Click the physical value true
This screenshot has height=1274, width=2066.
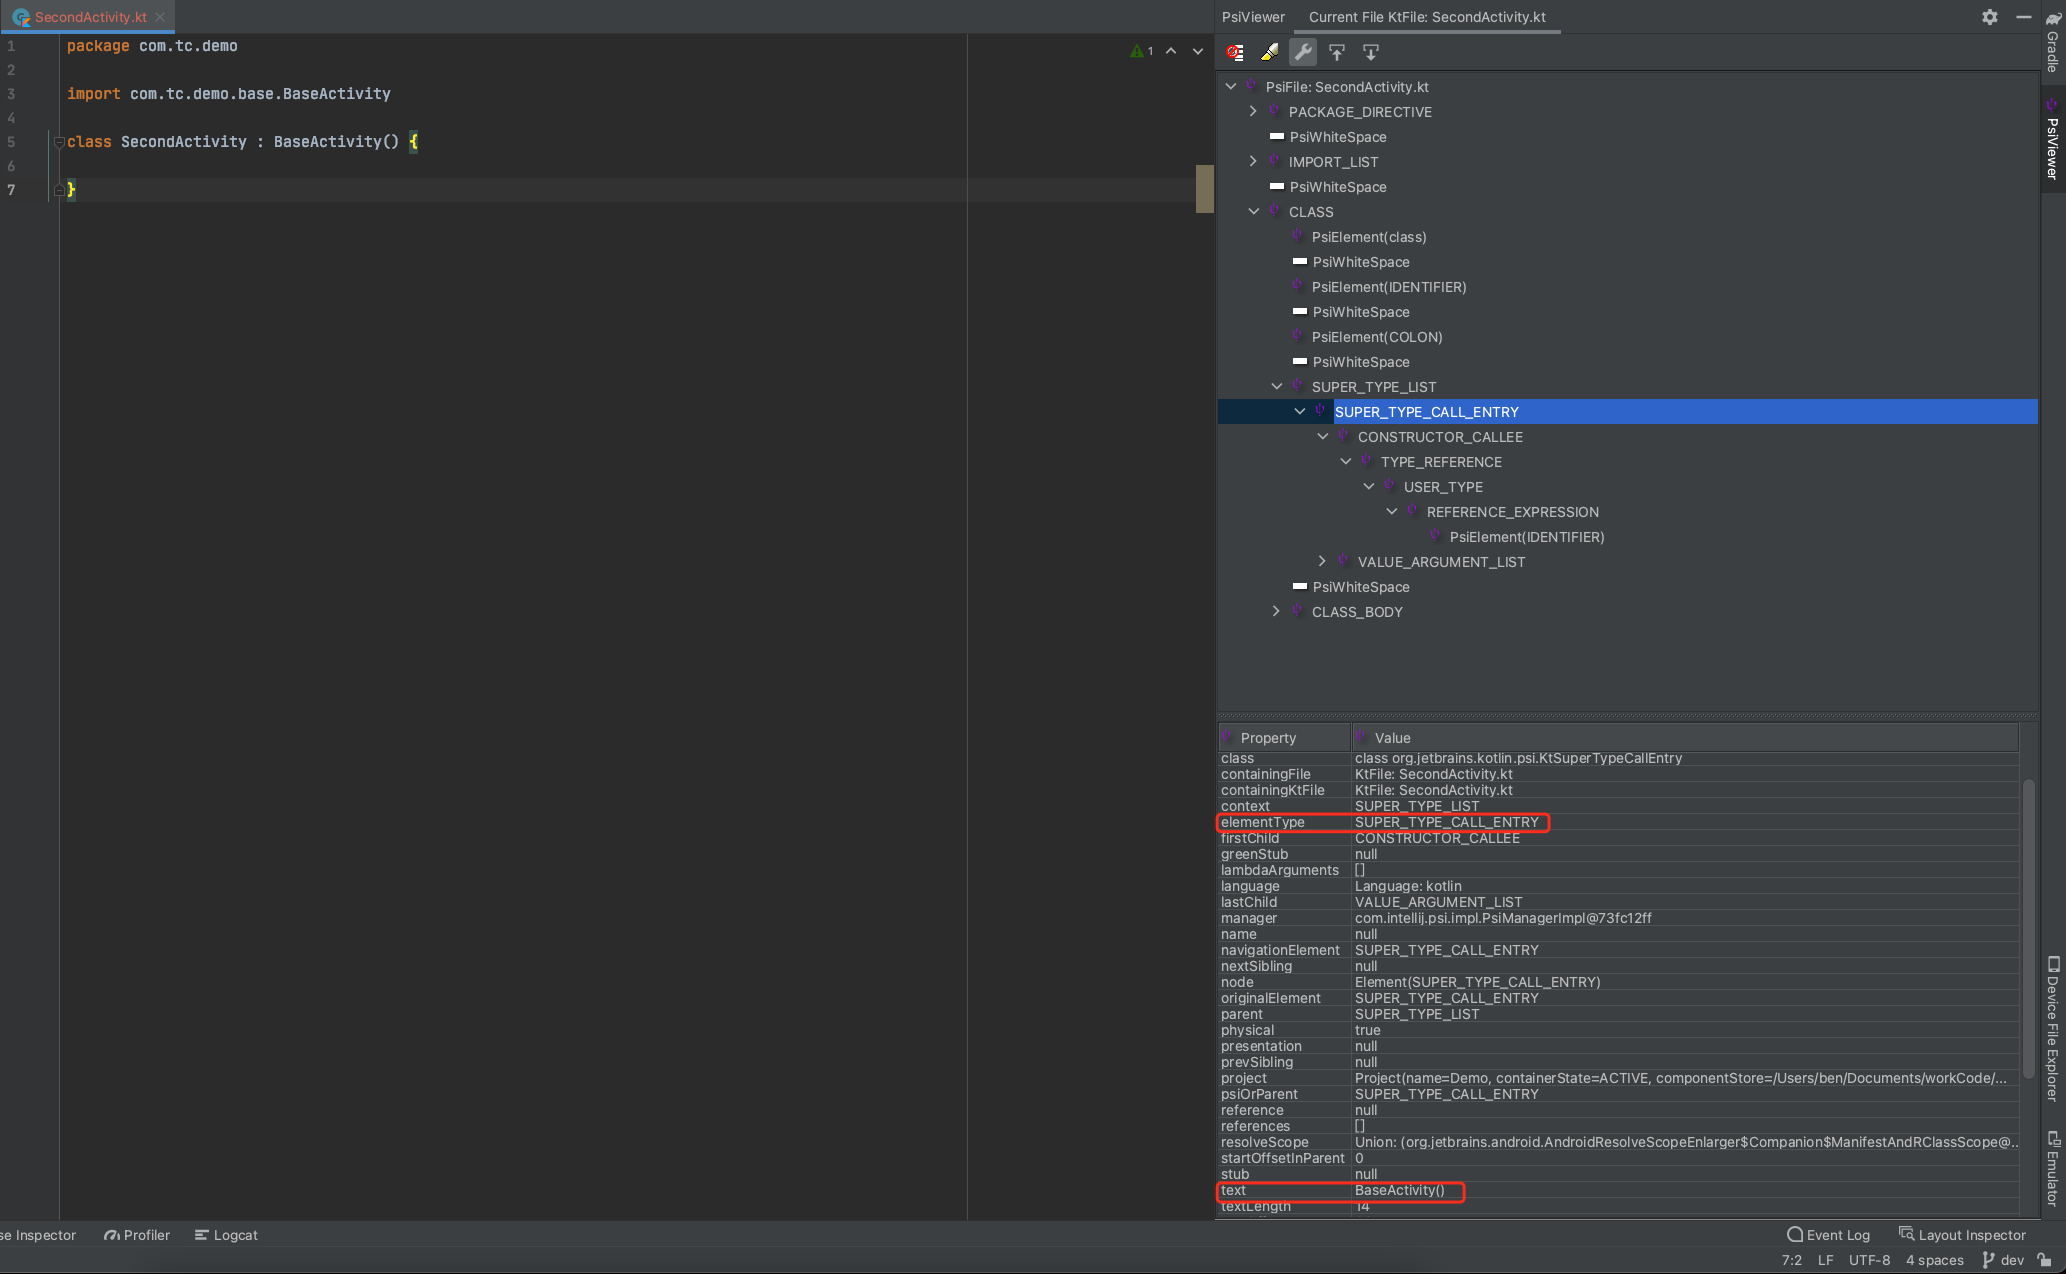1367,1030
